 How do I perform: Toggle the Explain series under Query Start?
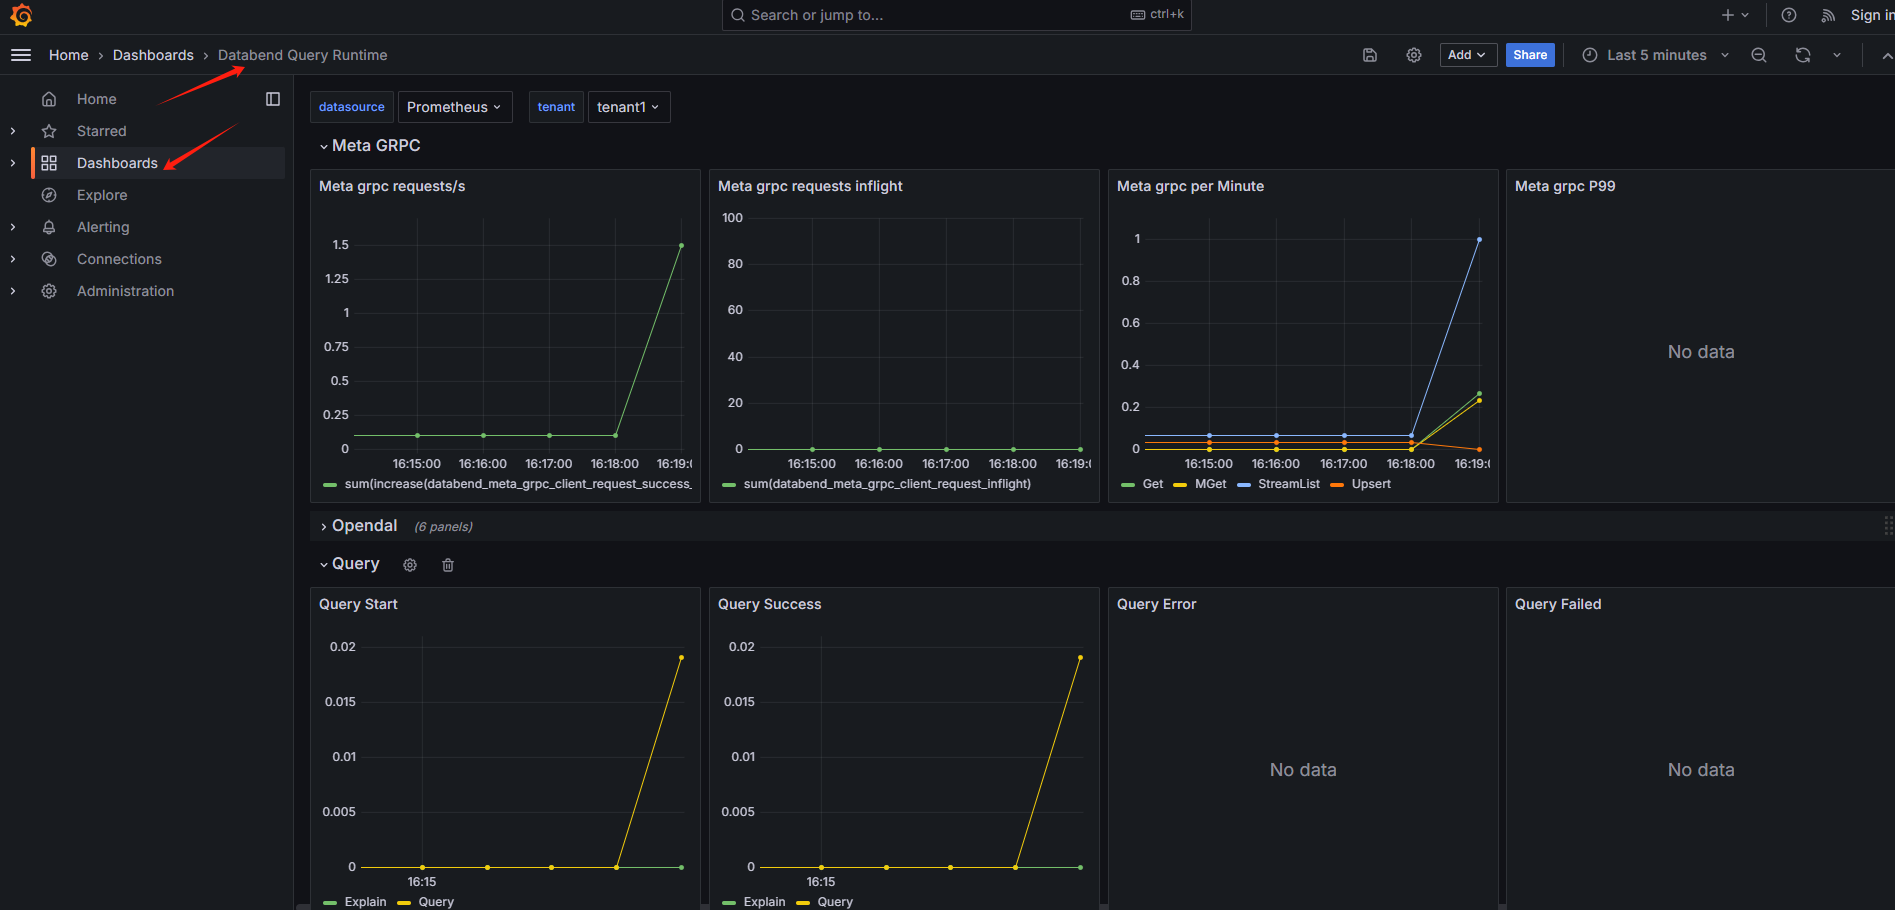(366, 901)
